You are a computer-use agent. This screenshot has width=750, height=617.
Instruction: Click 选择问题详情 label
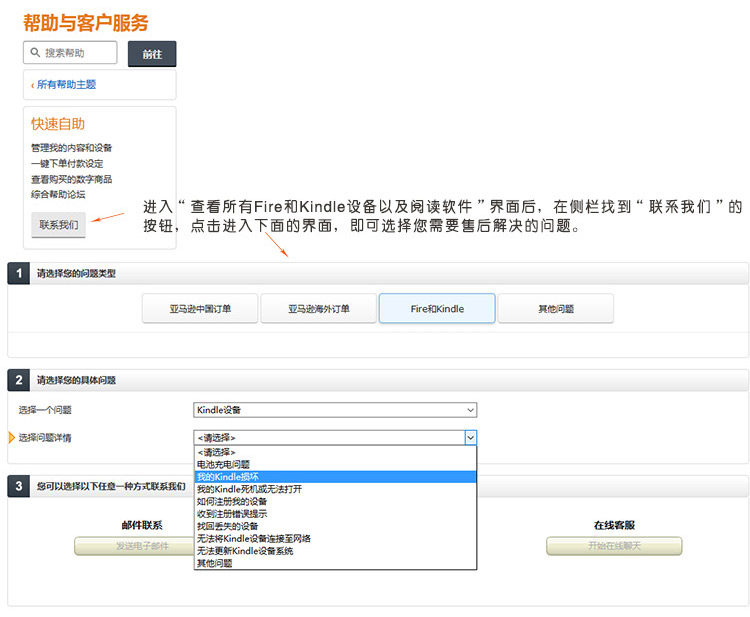click(x=45, y=438)
